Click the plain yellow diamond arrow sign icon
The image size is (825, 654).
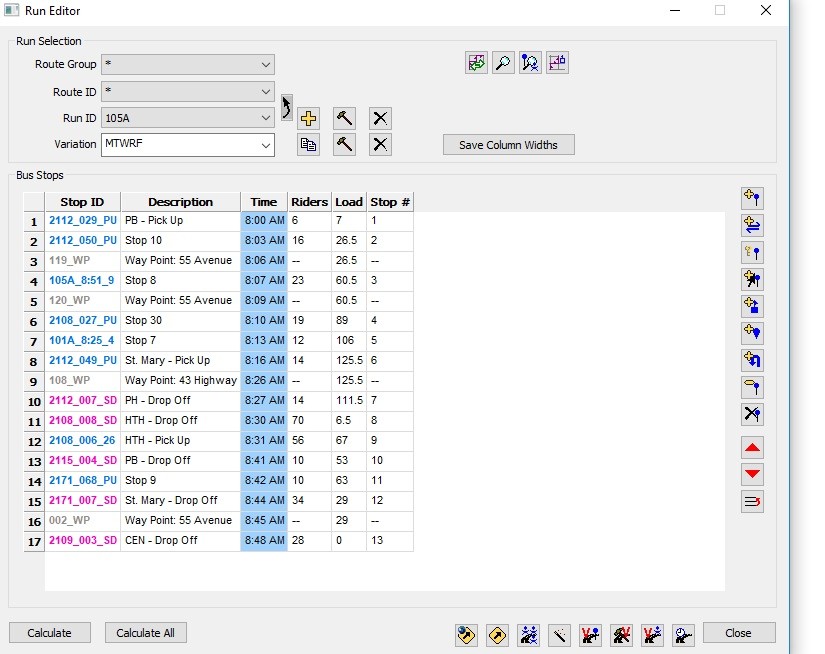click(498, 635)
